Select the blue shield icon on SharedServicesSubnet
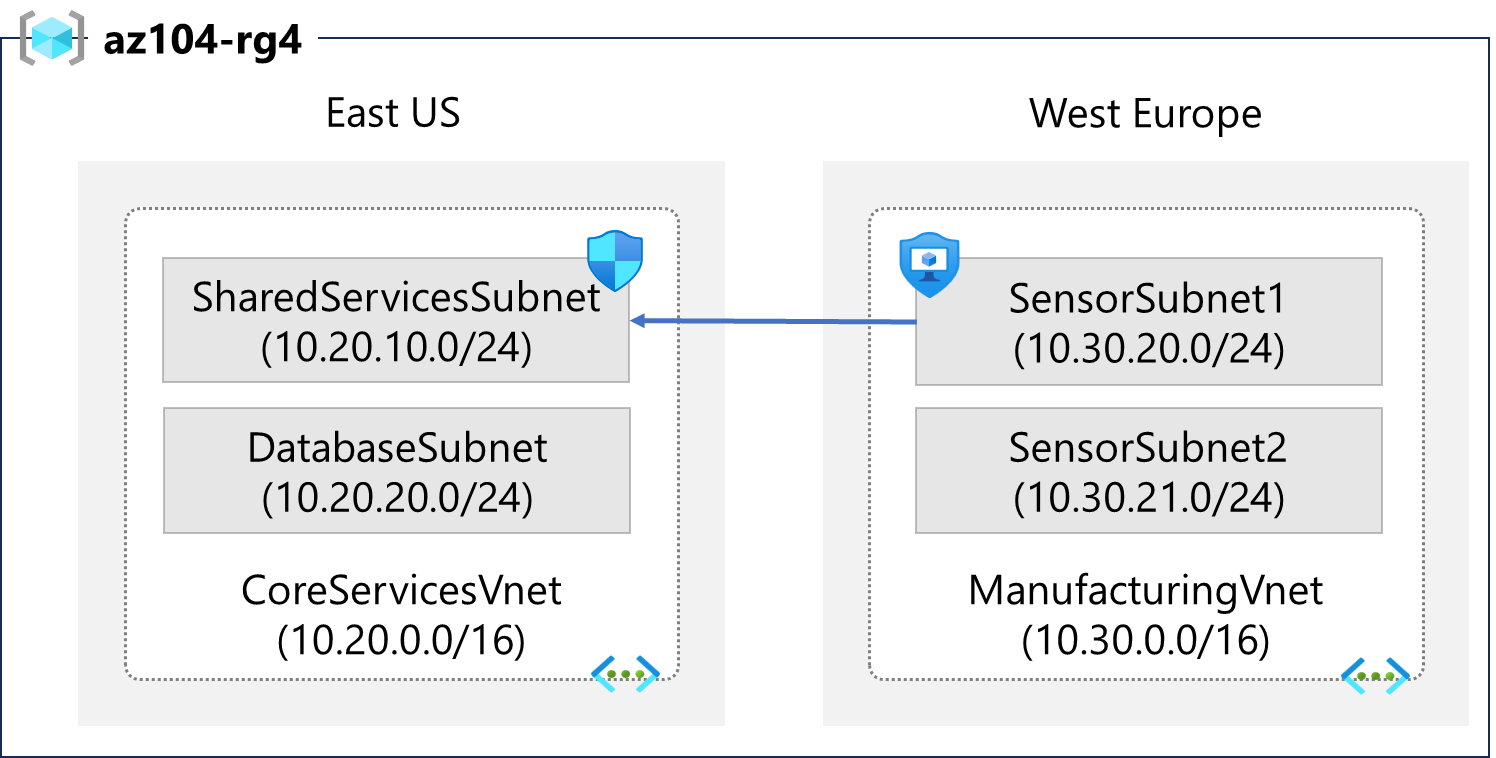1496x758 pixels. (x=614, y=260)
